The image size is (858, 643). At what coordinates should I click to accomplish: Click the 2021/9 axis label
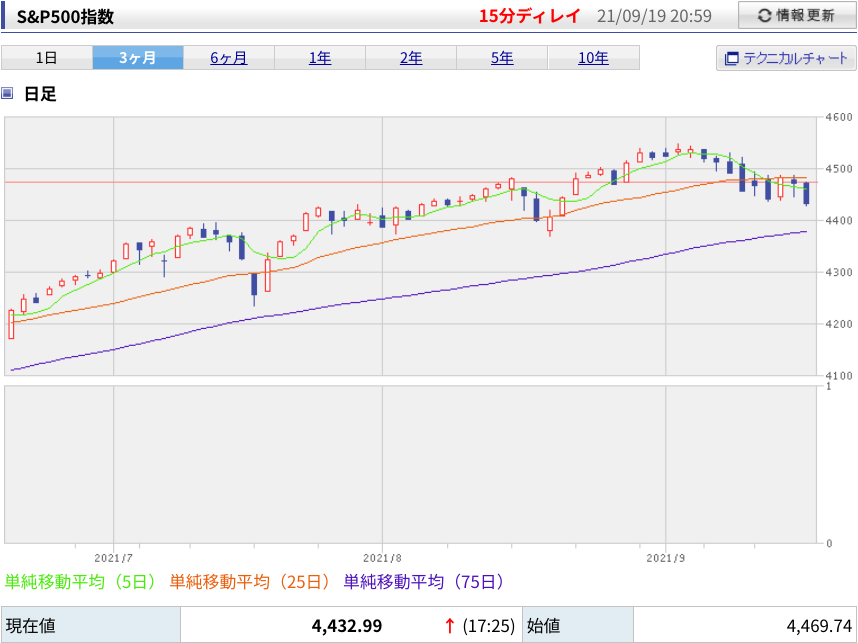coord(665,558)
